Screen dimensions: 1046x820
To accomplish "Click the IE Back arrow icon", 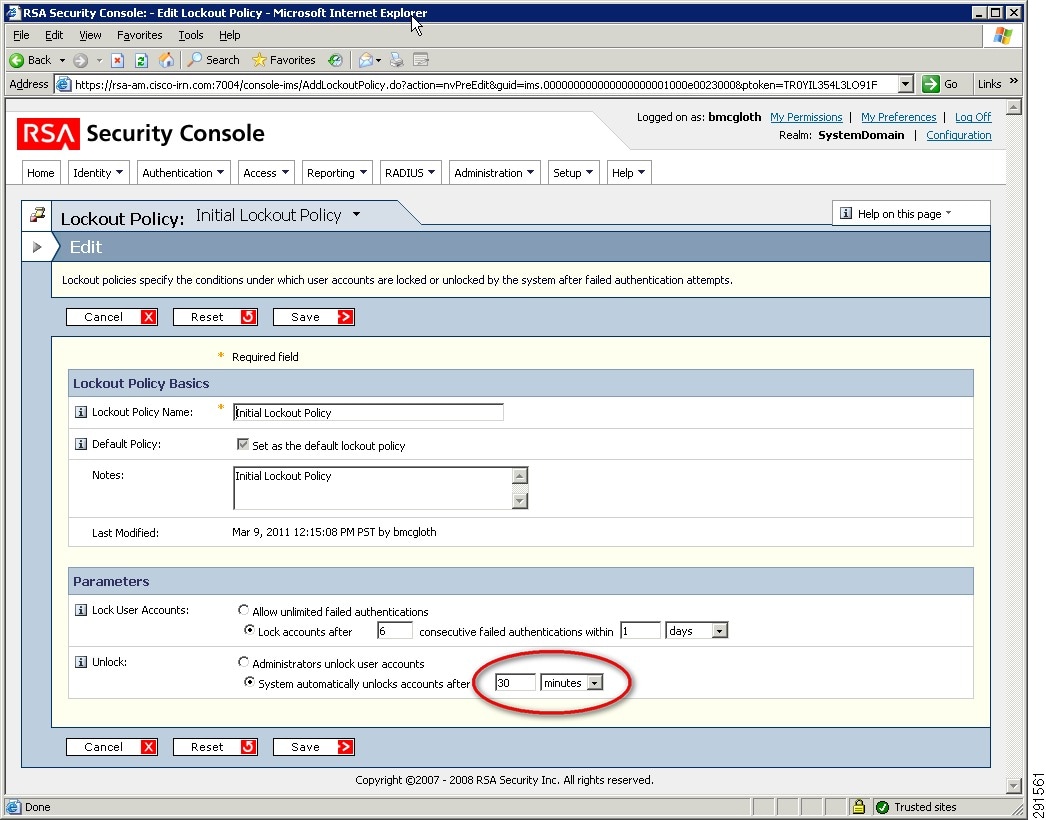I will [17, 60].
